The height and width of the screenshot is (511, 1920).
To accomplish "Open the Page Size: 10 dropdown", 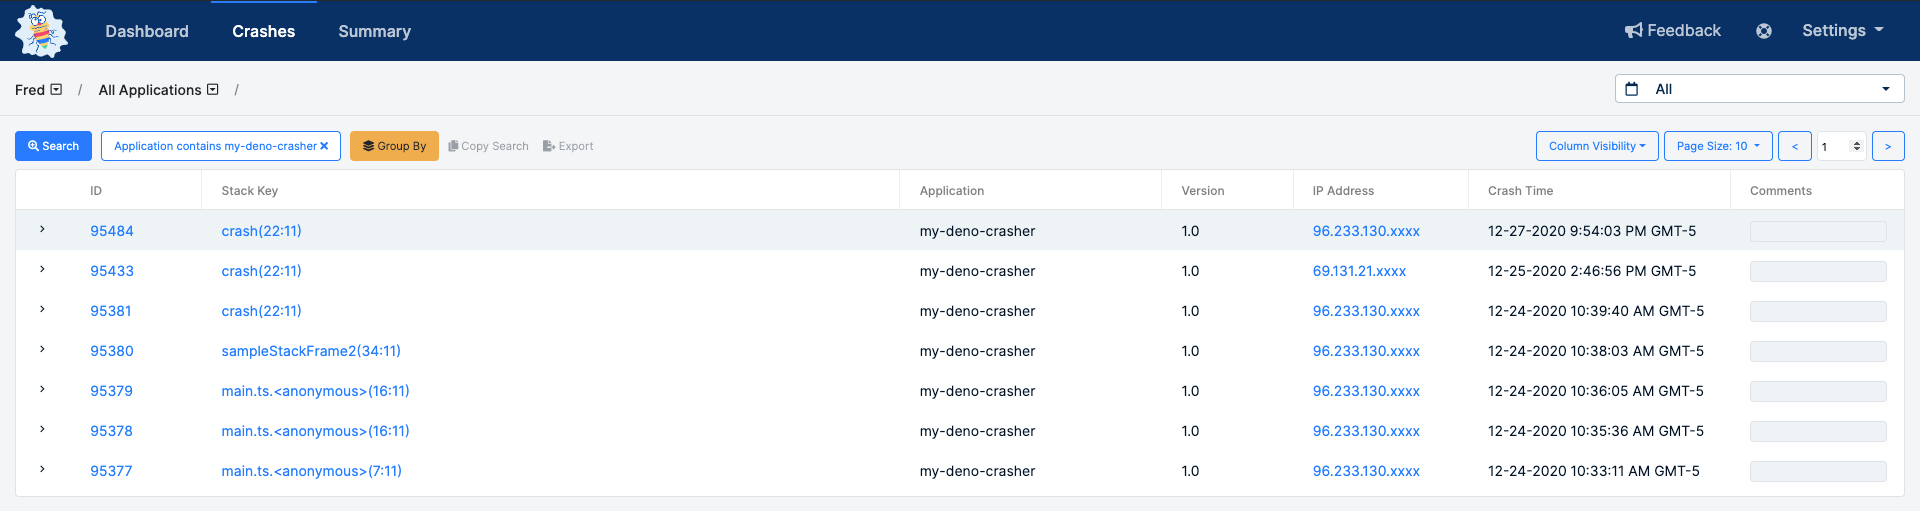I will [1718, 146].
